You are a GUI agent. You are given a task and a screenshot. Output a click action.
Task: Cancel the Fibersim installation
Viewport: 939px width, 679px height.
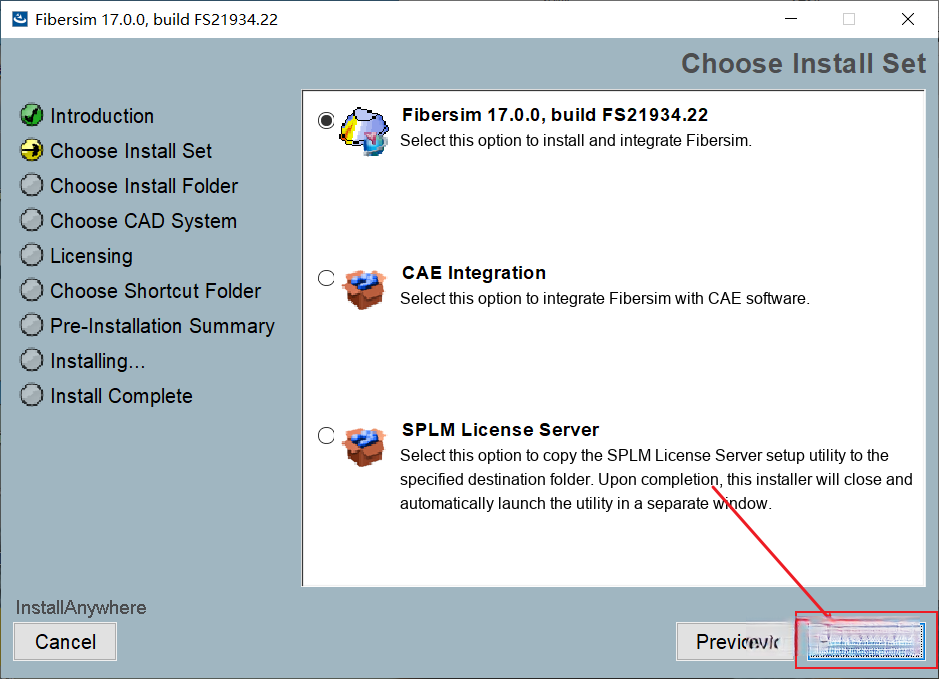pos(65,641)
